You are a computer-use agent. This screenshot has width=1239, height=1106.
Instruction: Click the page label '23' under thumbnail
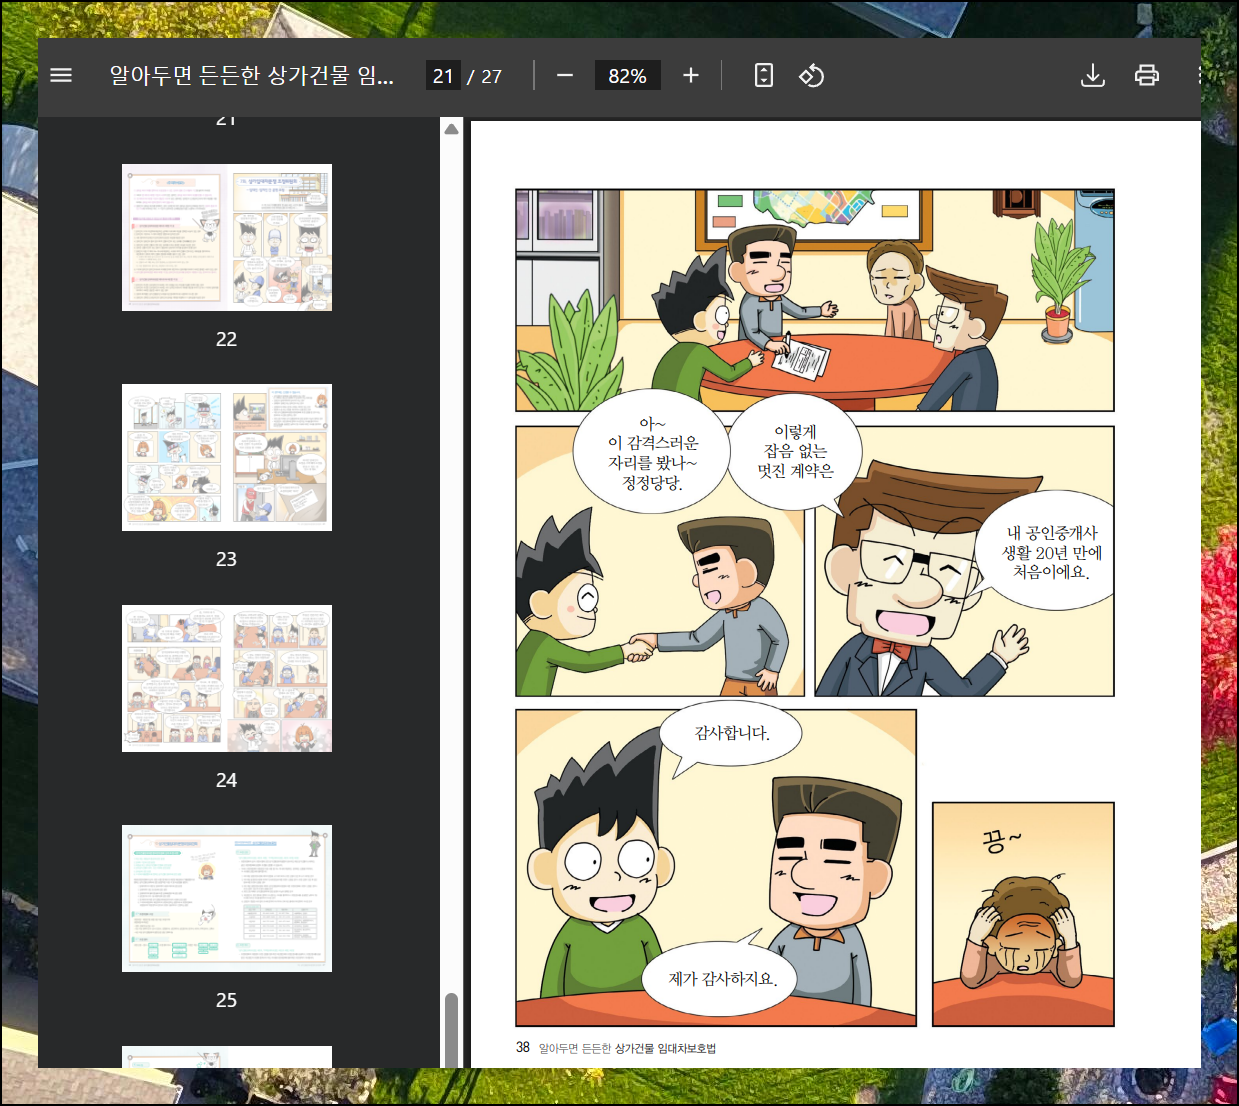click(227, 559)
